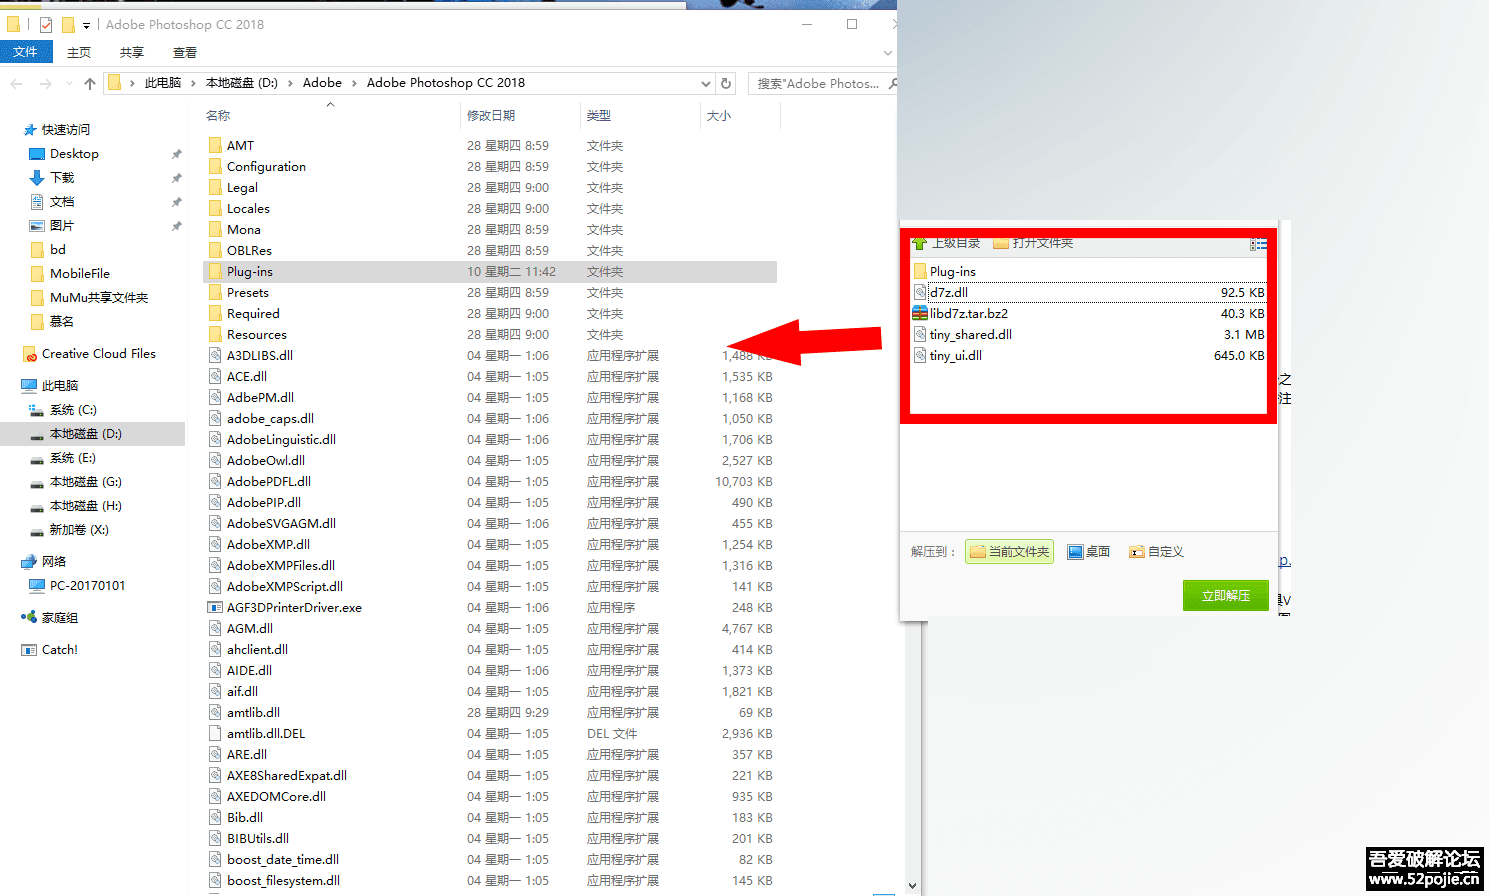Toggle list view icon in extractor window

pyautogui.click(x=1258, y=244)
